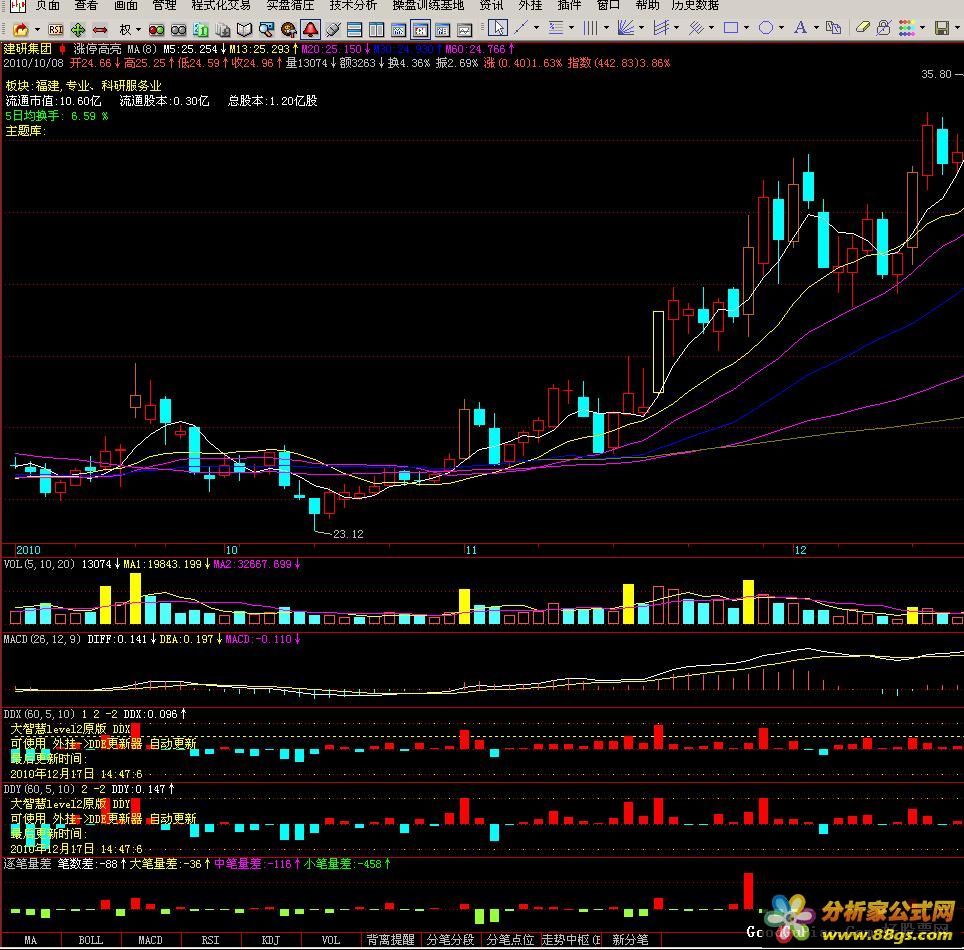964x950 pixels.
Task: Click the month 11 marker on timeline
Action: (x=471, y=550)
